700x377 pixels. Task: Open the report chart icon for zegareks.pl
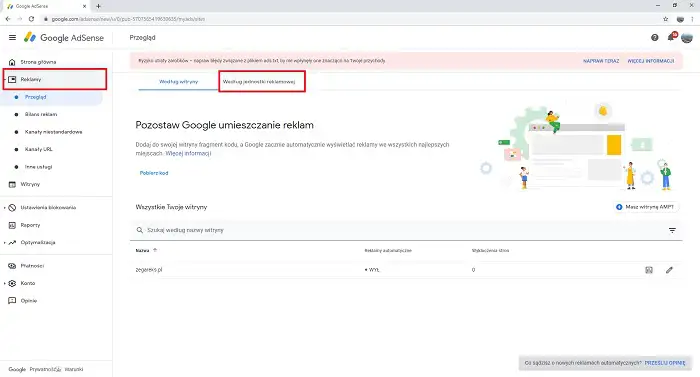point(649,270)
